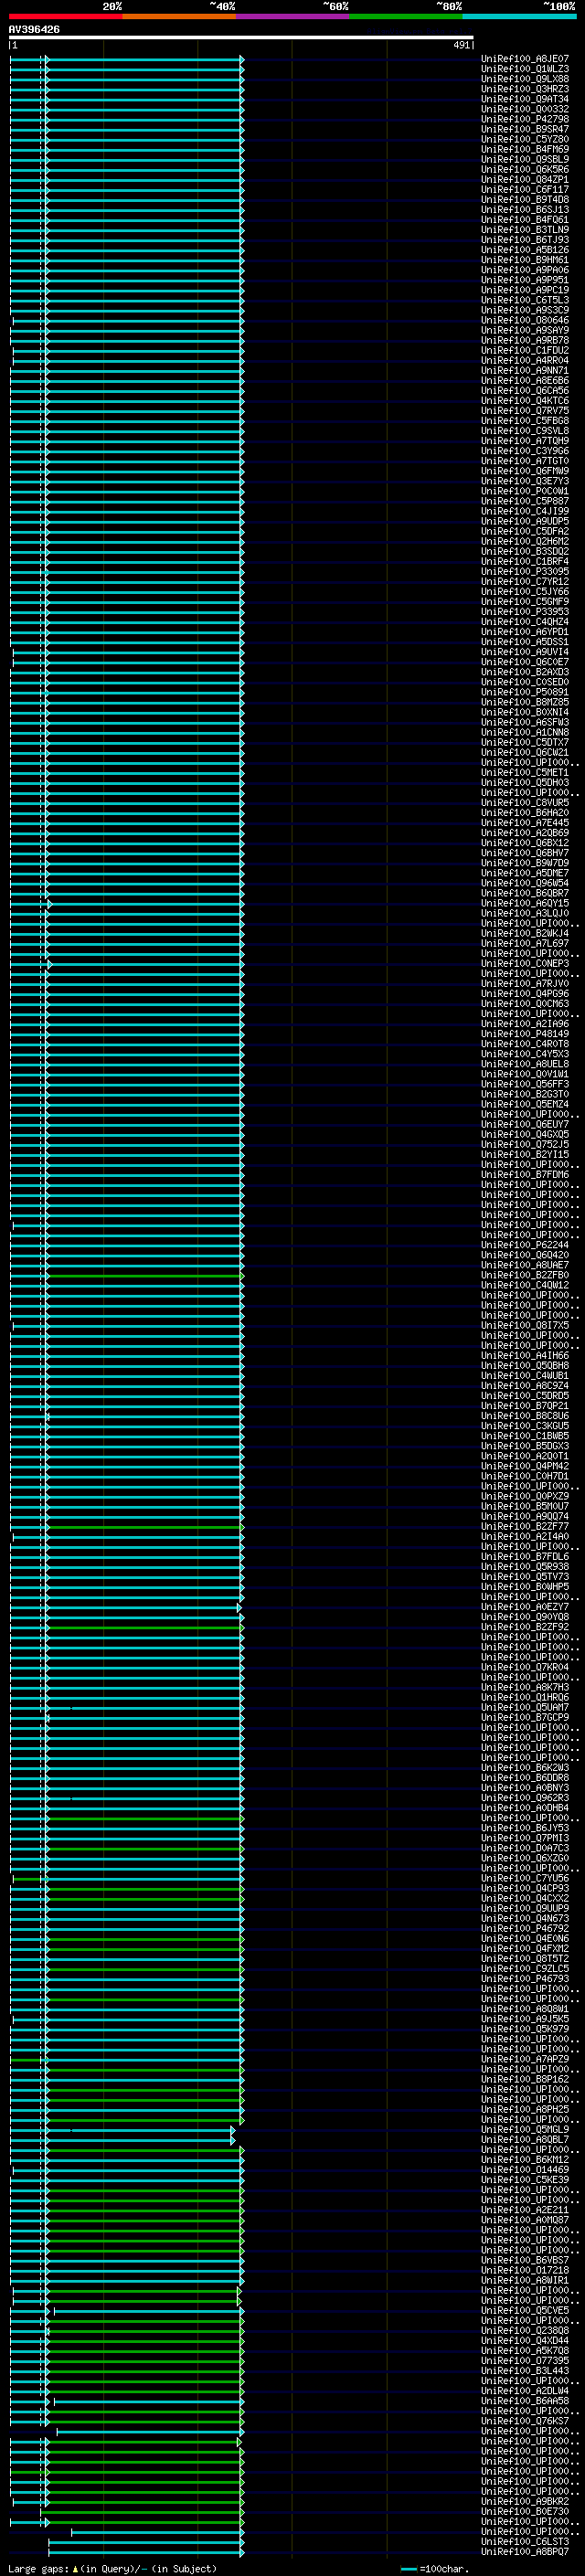Viewport: 585px width, 2576px height.
Task: Open the UniRef100_A2Q0T1 hit
Action: tap(525, 1456)
